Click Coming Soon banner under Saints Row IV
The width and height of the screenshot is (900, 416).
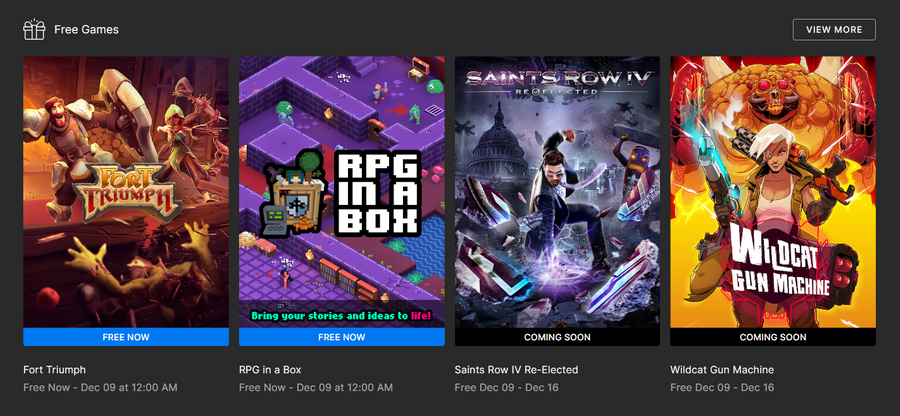pos(557,337)
